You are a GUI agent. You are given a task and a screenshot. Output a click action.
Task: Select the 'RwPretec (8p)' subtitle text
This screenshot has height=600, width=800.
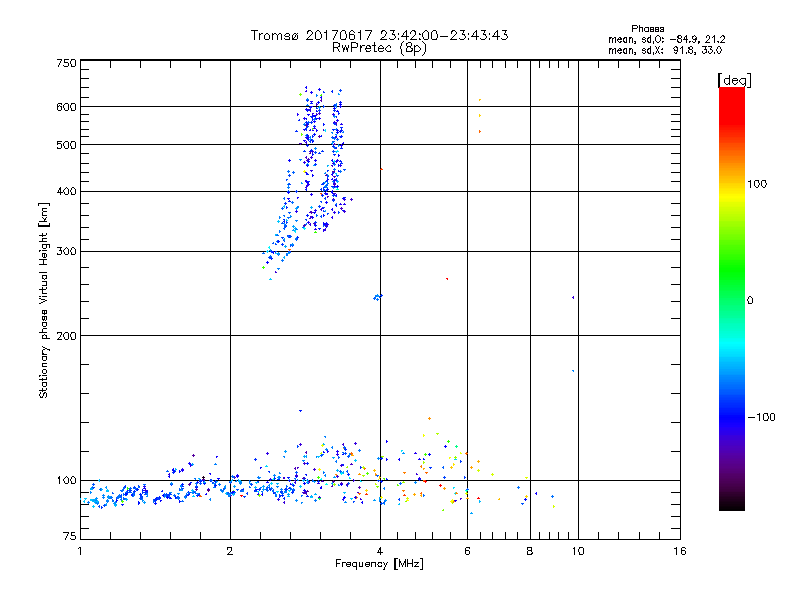click(379, 48)
